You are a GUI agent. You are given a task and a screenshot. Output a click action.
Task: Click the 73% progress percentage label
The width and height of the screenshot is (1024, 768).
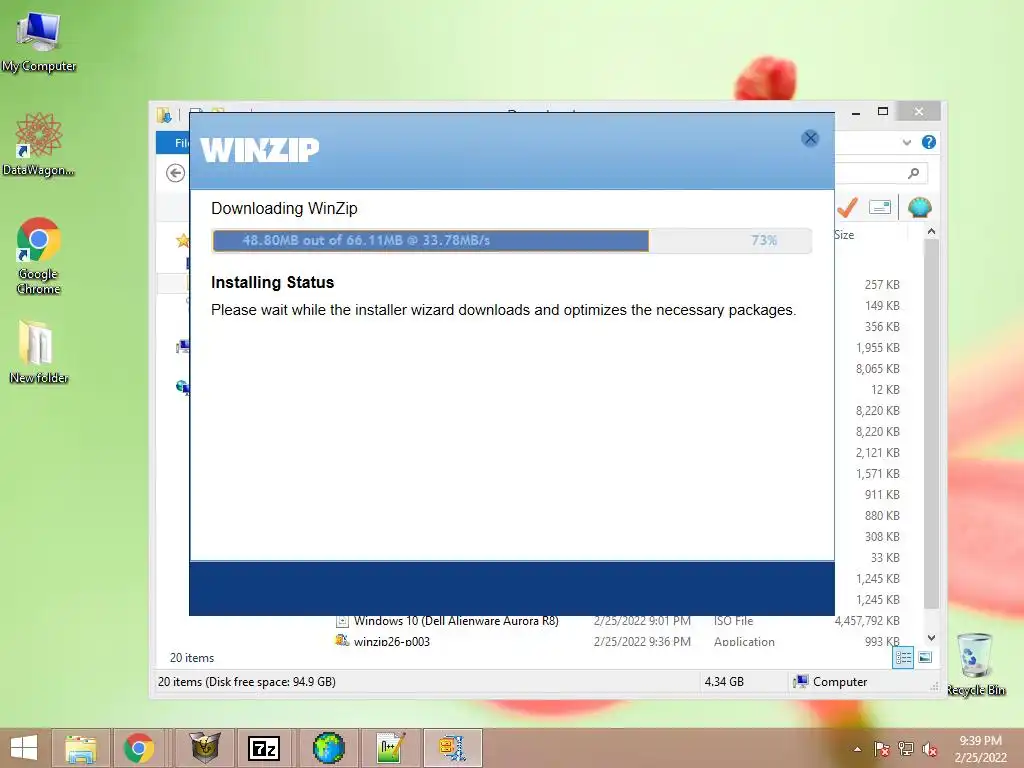(x=763, y=240)
